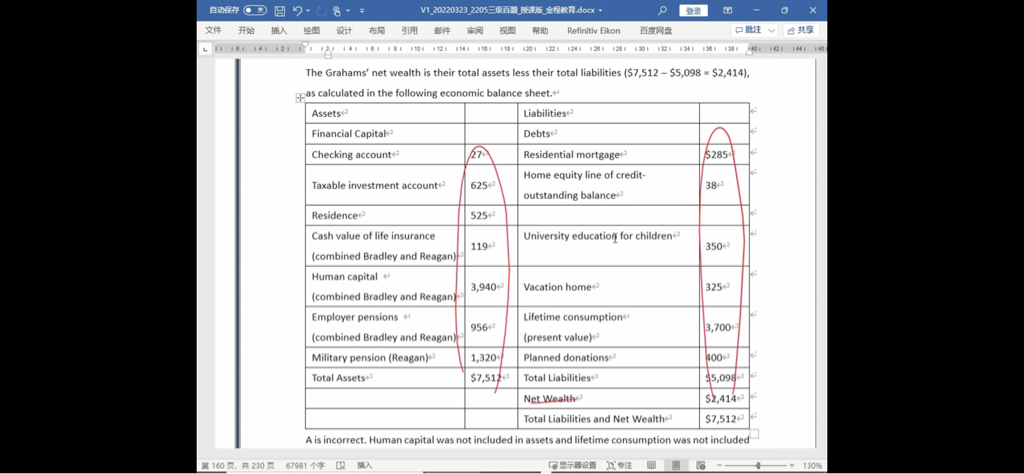
Task: Switch to the 审阅 (Review) tab
Action: 475,31
